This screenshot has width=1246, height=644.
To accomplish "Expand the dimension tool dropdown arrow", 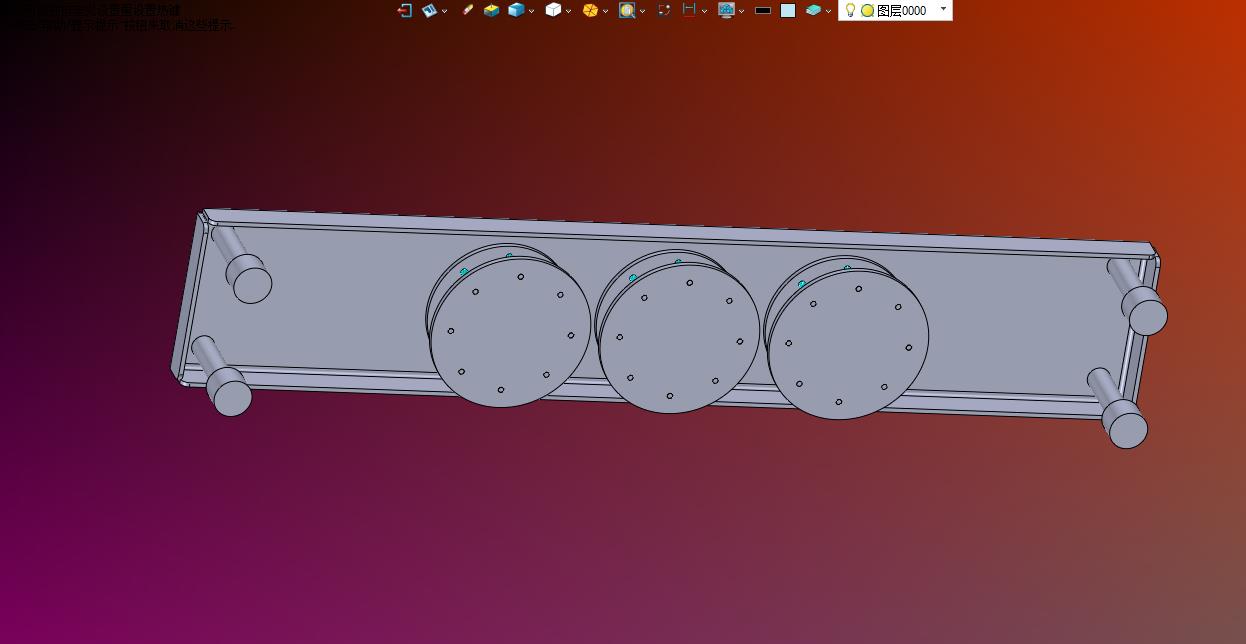I will [x=704, y=11].
